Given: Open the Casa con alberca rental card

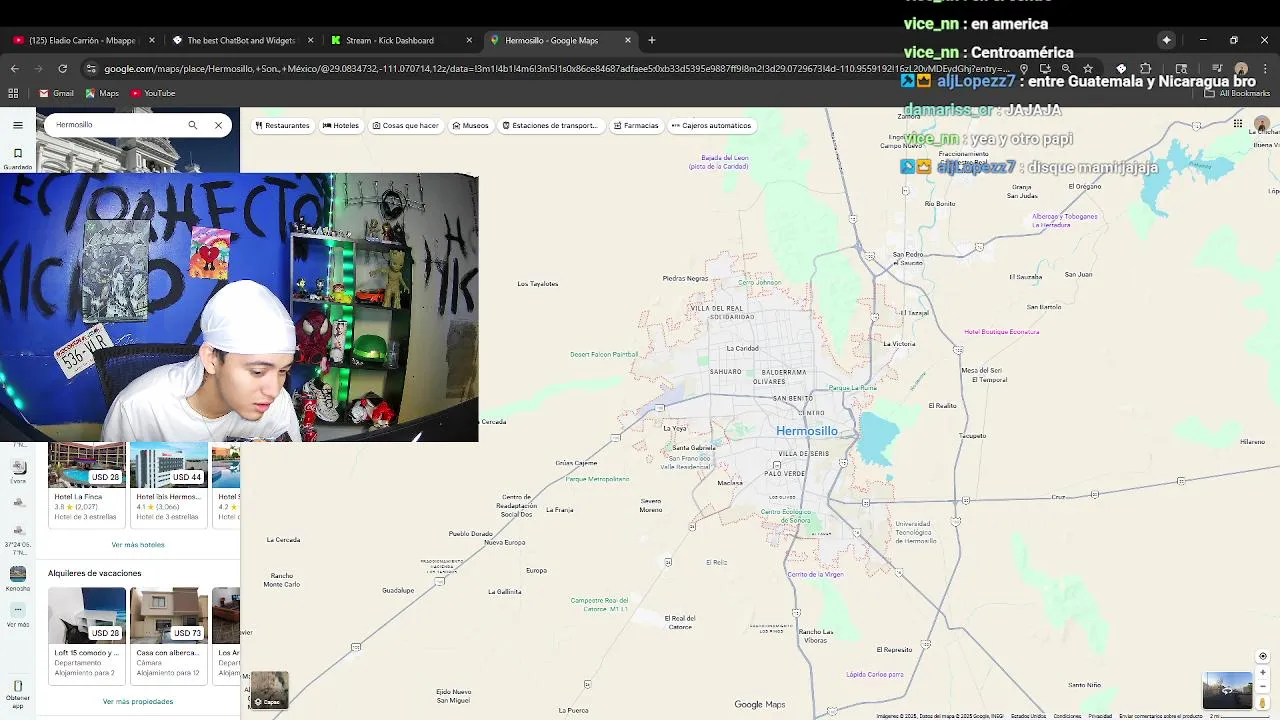Looking at the screenshot, I should tap(168, 636).
